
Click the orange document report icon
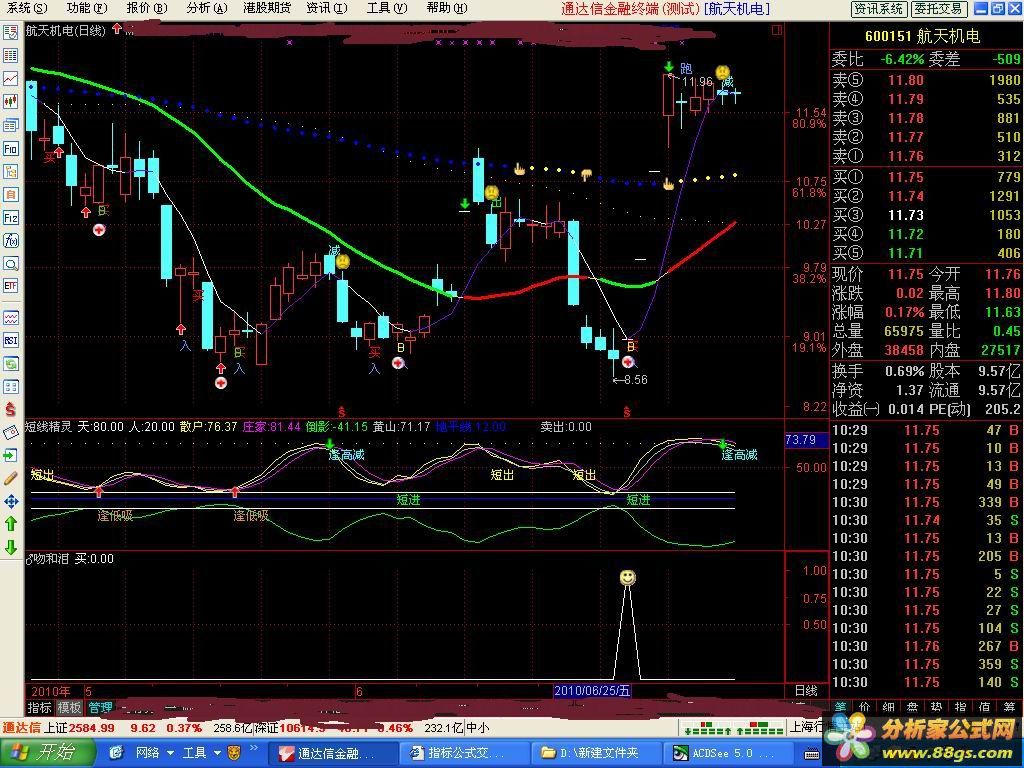pos(10,195)
